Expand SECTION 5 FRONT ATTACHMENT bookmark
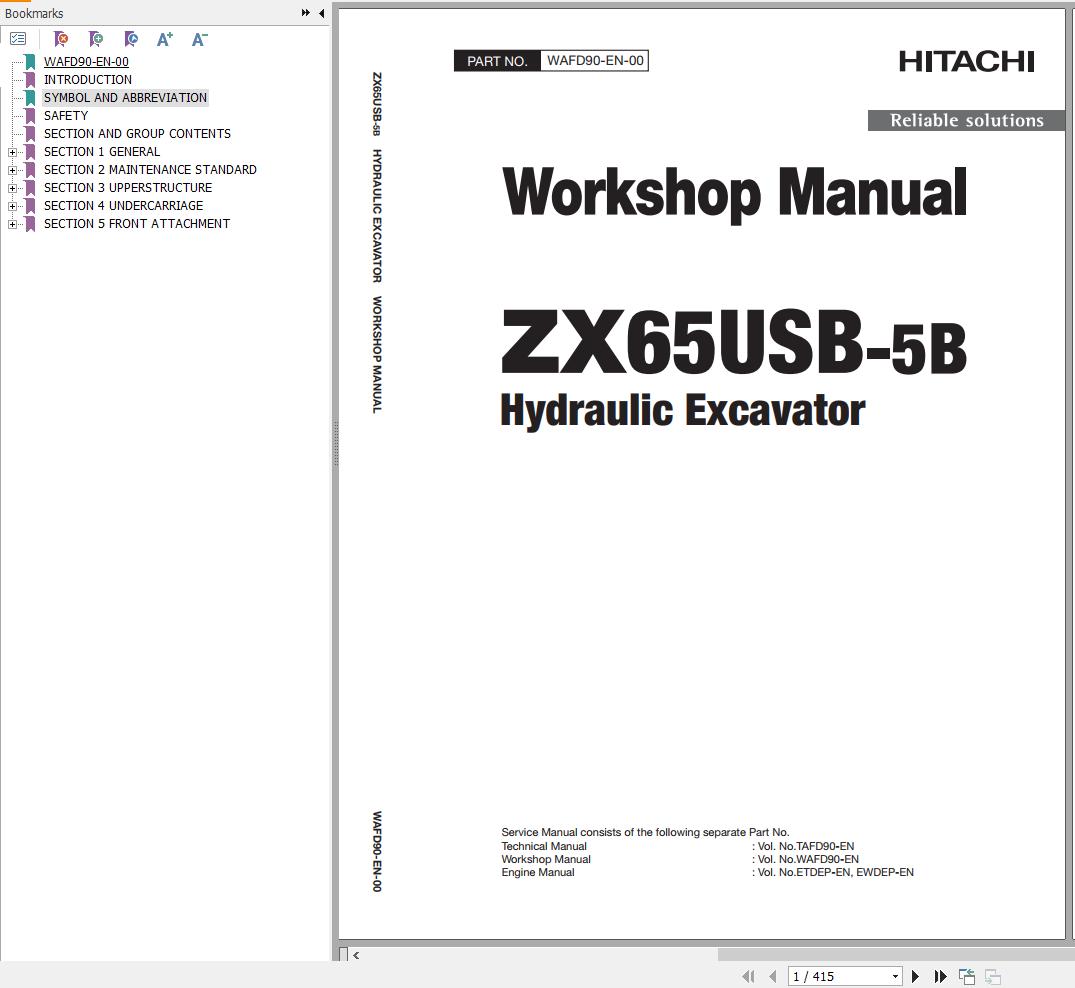The image size is (1075, 988). pyautogui.click(x=12, y=224)
